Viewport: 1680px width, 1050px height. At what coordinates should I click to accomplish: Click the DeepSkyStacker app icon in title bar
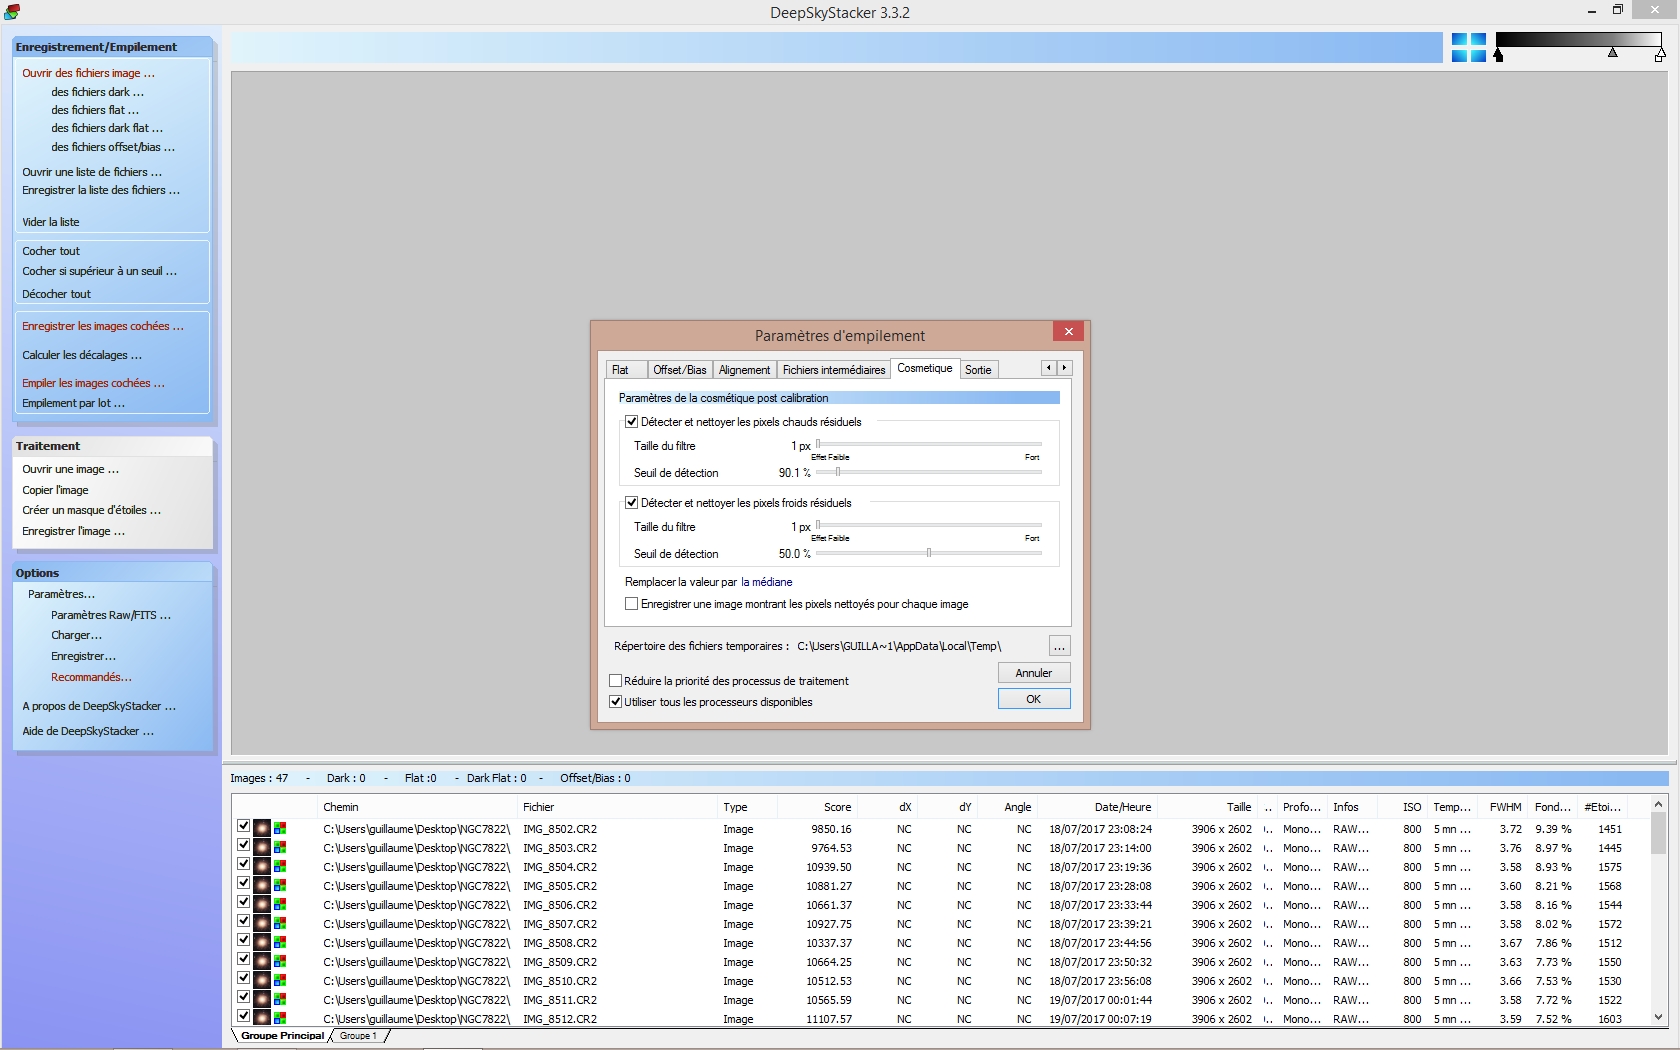(x=12, y=12)
